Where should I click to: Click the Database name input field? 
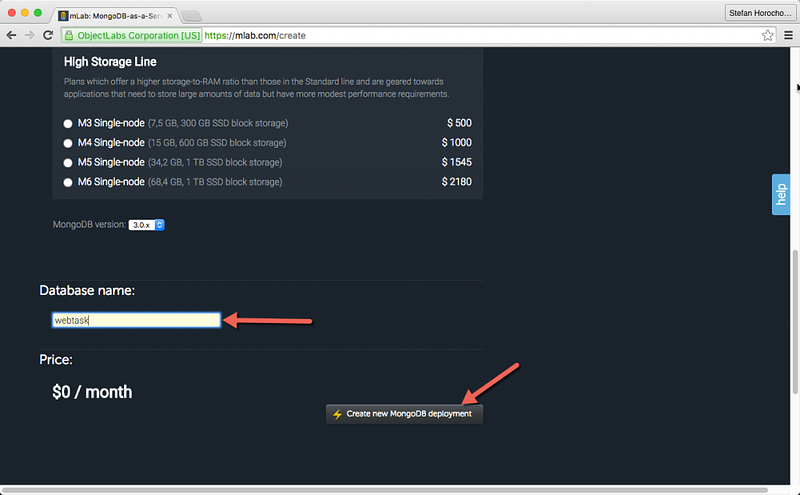136,320
